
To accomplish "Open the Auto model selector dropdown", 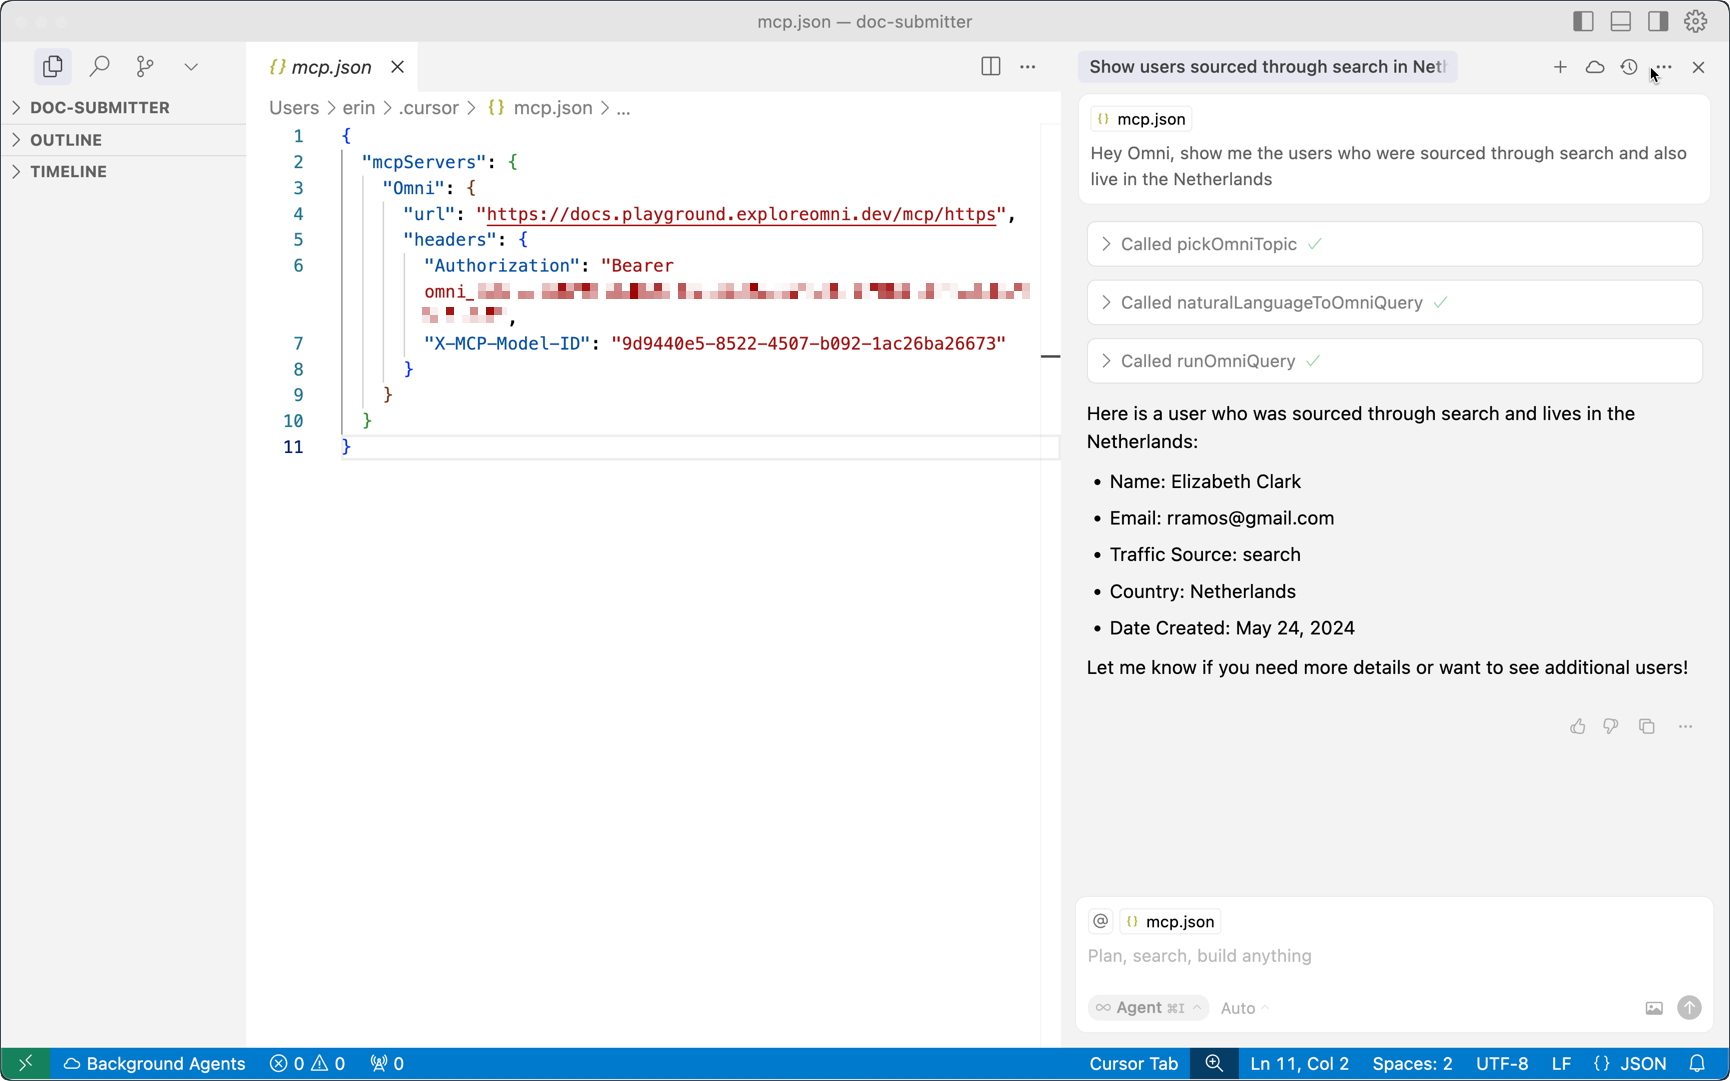I will (x=1243, y=1008).
